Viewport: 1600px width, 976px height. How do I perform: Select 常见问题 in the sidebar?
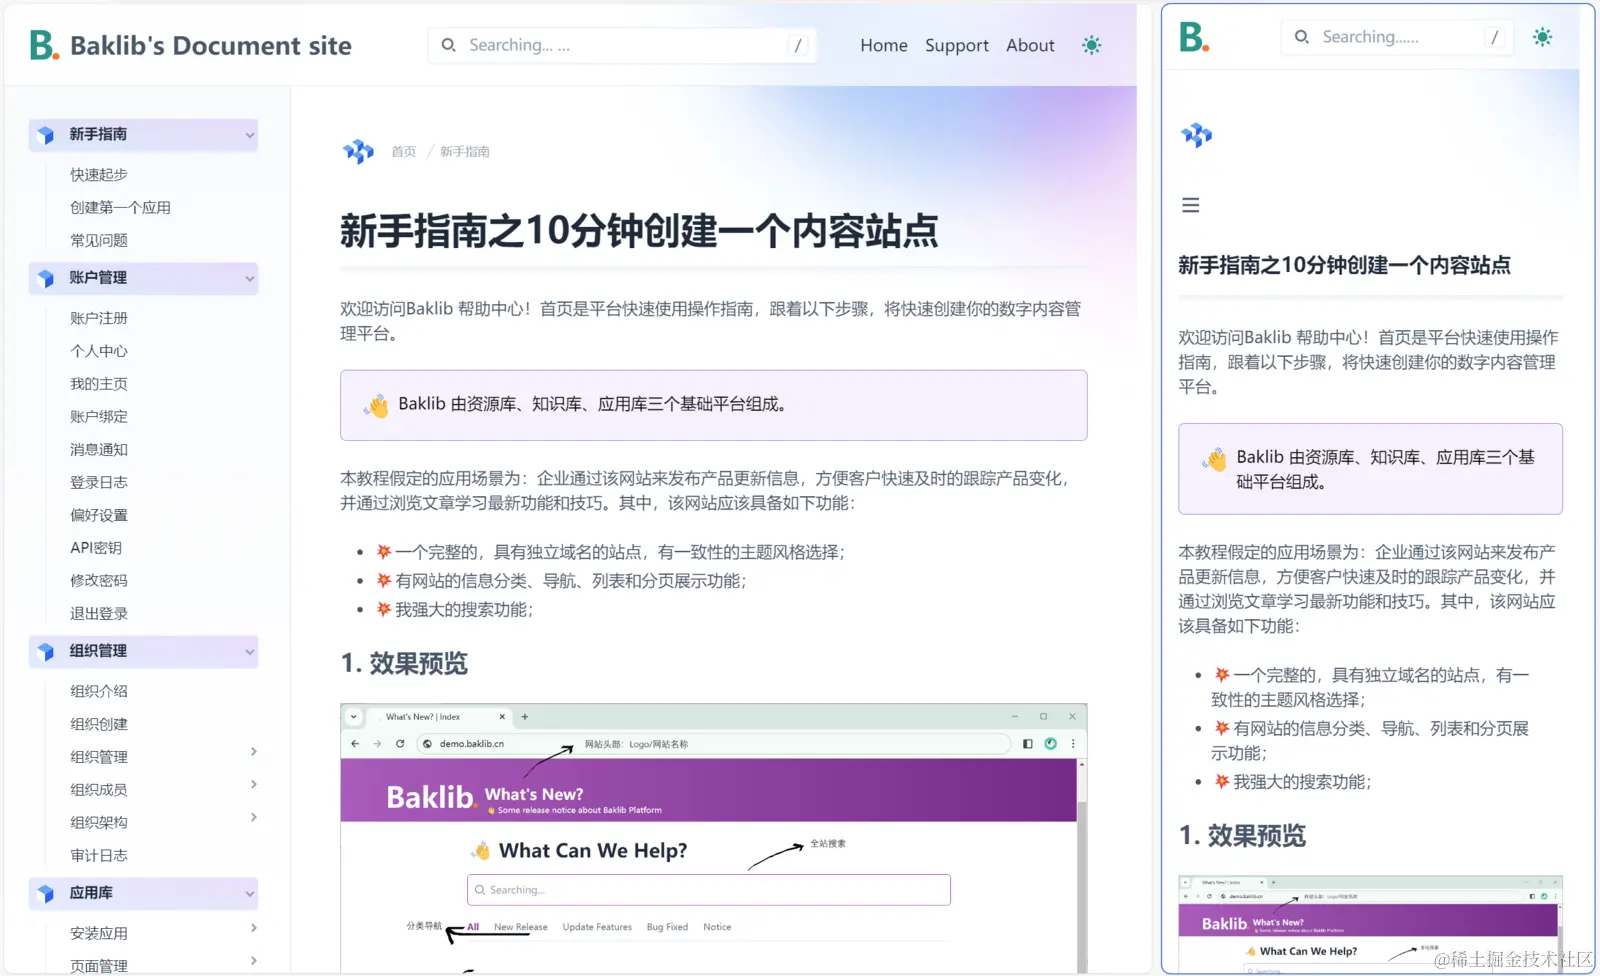(99, 240)
